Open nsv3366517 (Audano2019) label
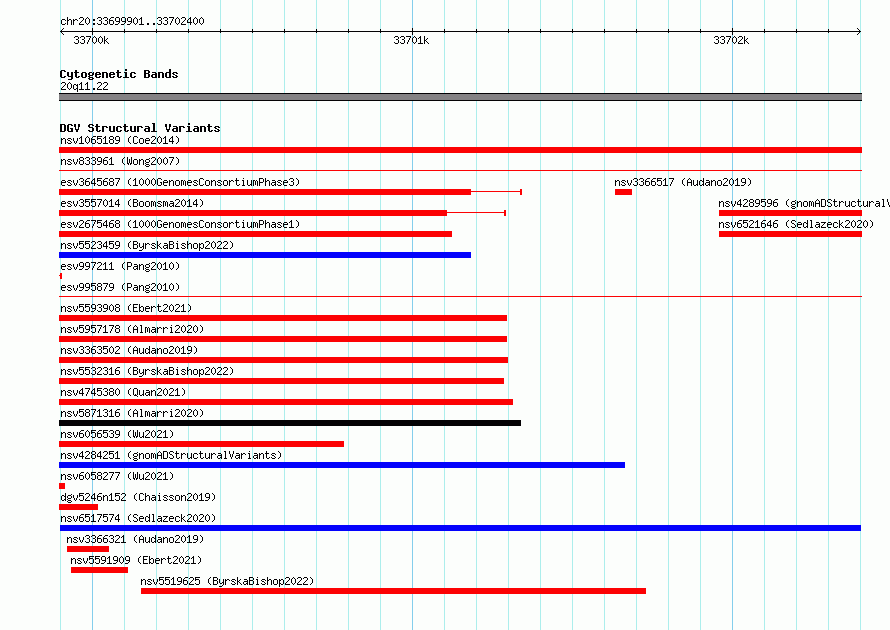Viewport: 890px width, 630px height. click(683, 182)
